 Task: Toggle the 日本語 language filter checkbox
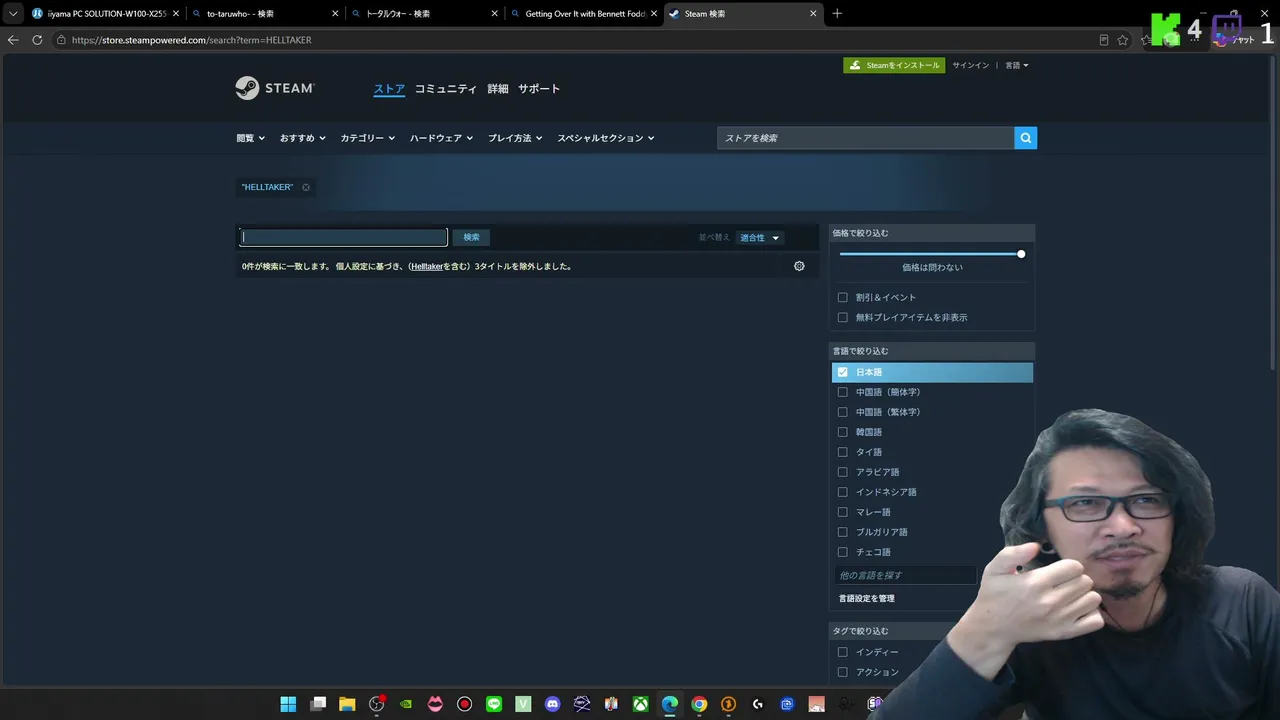click(842, 372)
